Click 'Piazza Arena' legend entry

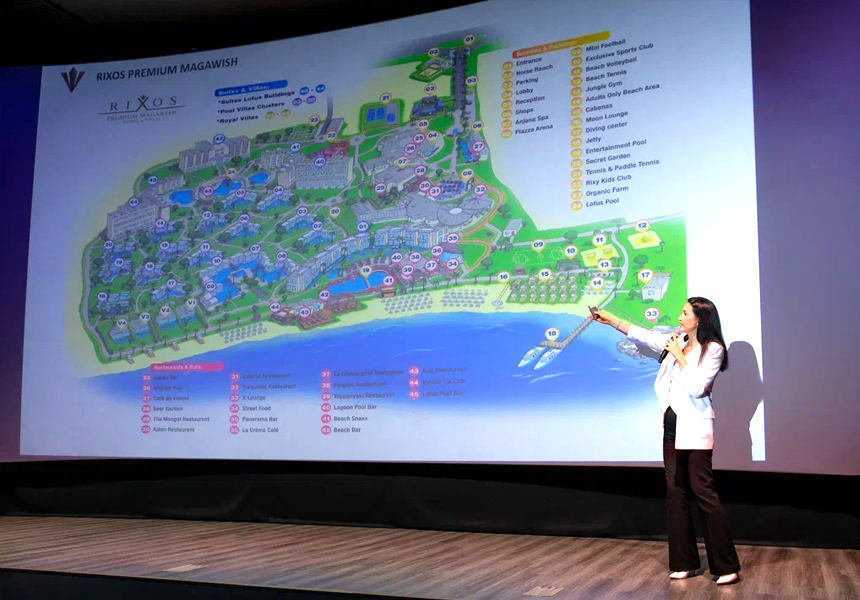[x=534, y=129]
